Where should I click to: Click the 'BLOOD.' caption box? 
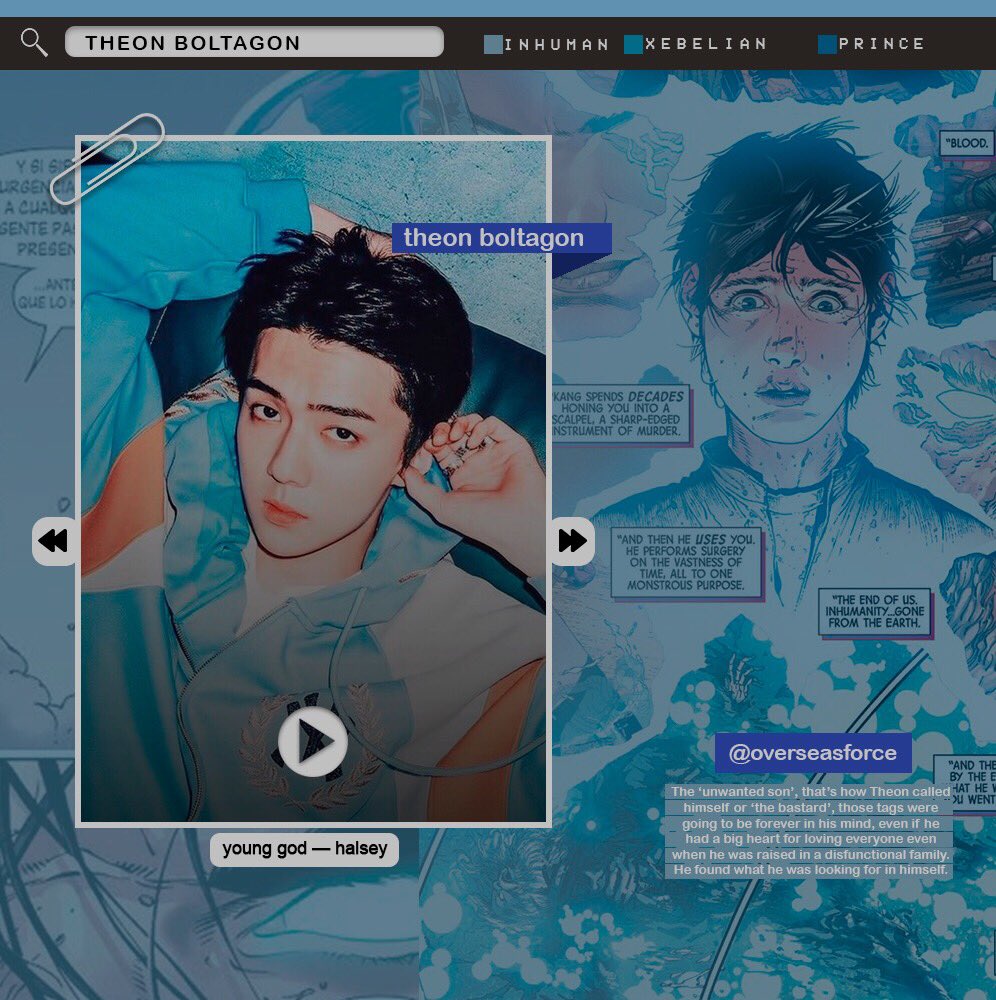967,143
